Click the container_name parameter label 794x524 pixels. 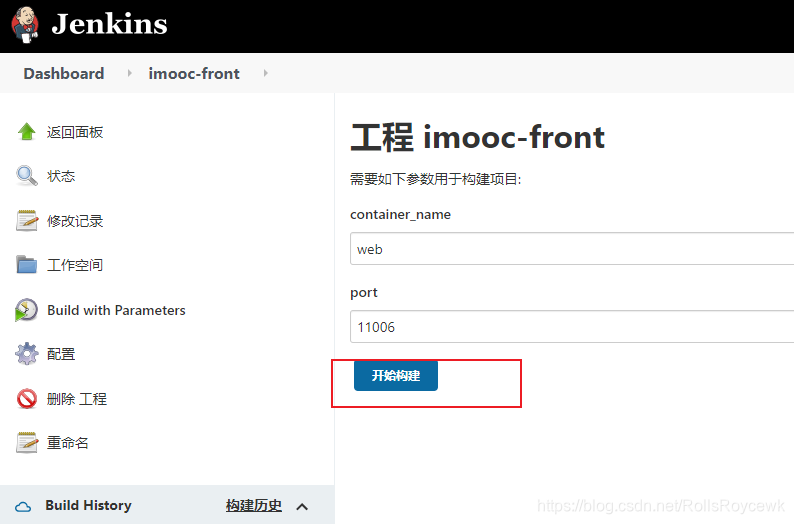401,214
